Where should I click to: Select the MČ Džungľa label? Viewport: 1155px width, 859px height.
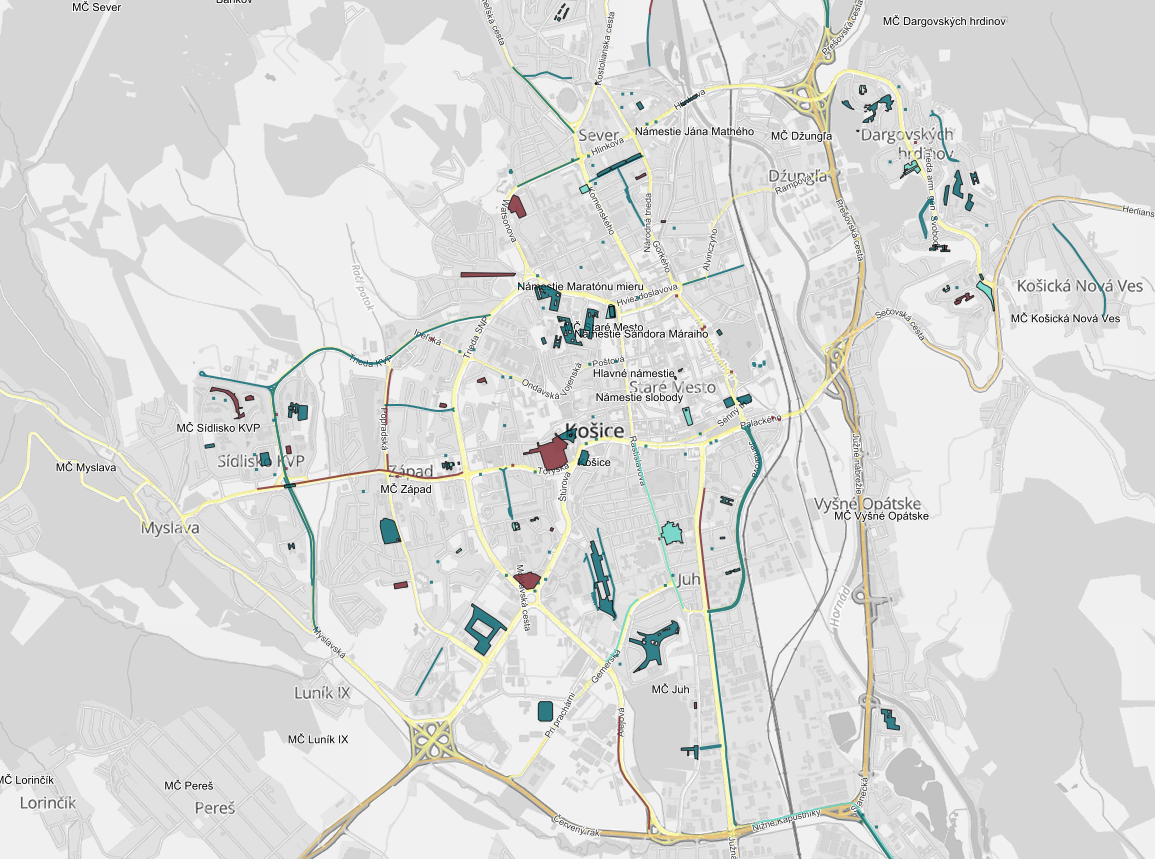pyautogui.click(x=801, y=136)
